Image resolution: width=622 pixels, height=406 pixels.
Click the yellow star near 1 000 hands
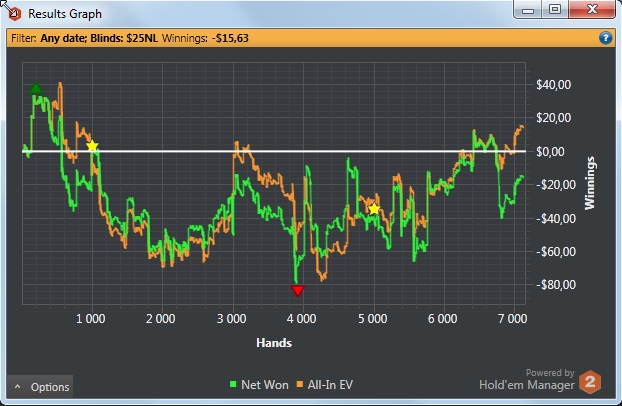[x=92, y=146]
